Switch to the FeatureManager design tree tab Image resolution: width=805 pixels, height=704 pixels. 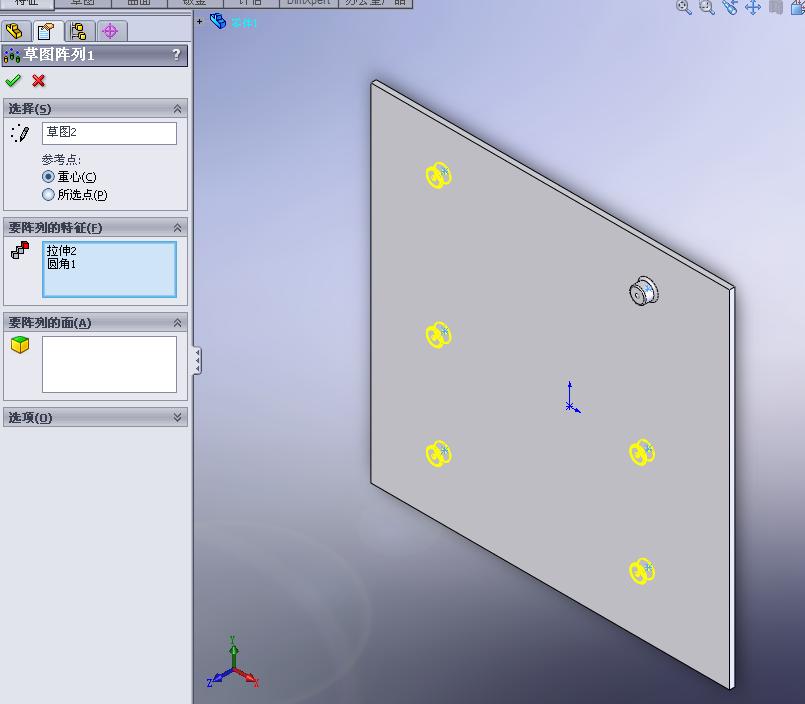[x=15, y=31]
